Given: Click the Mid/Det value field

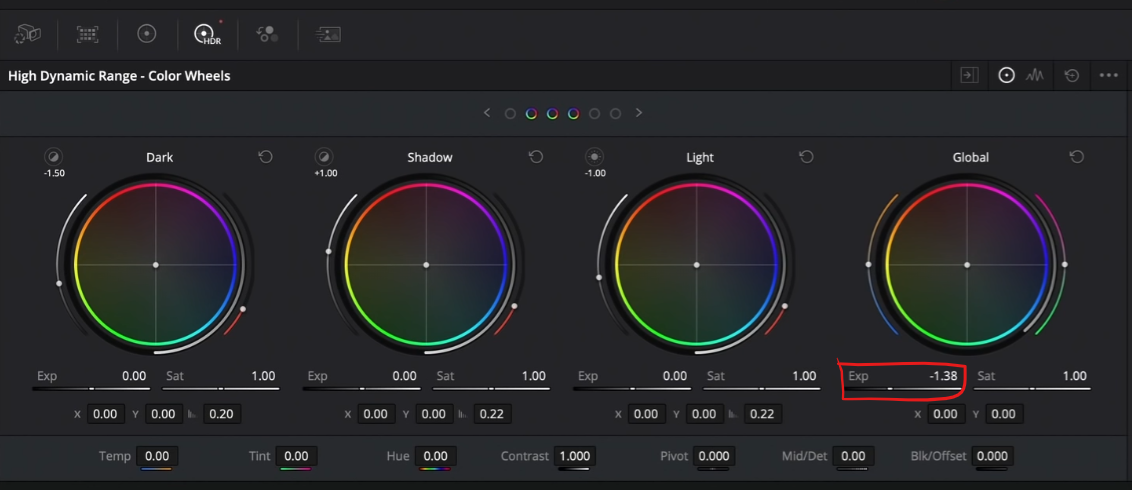Looking at the screenshot, I should click(x=853, y=456).
